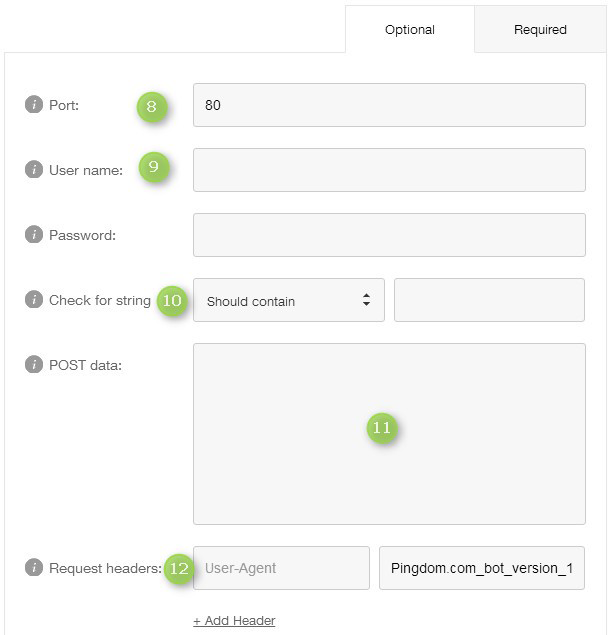
Task: Click into the User name field
Action: click(x=389, y=170)
